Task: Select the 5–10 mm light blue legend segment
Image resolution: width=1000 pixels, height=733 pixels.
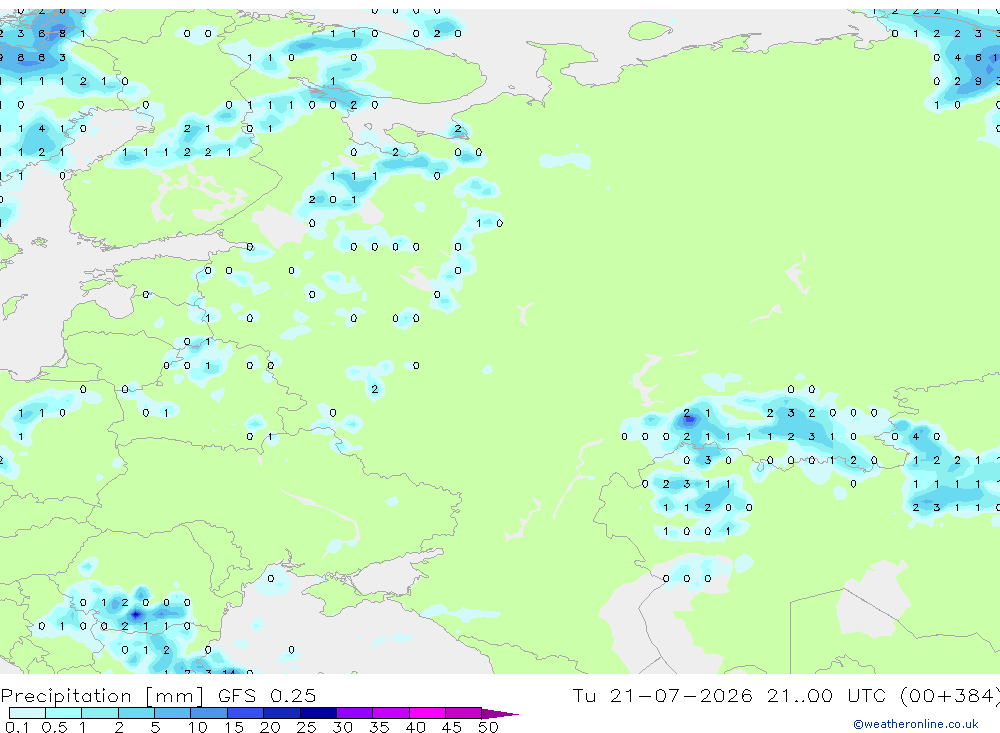Action: coord(173,713)
